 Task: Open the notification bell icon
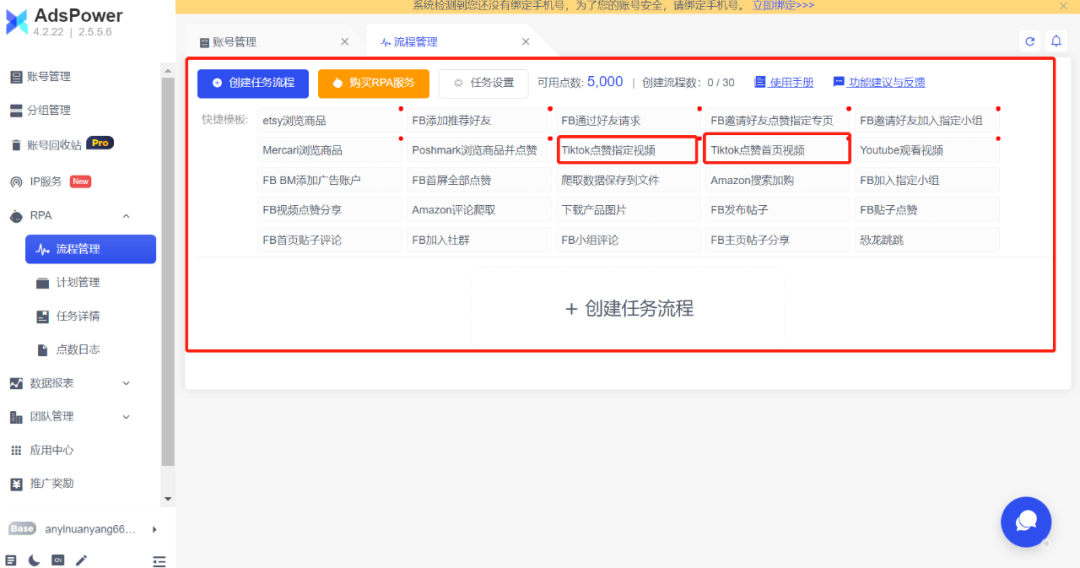coord(1056,41)
